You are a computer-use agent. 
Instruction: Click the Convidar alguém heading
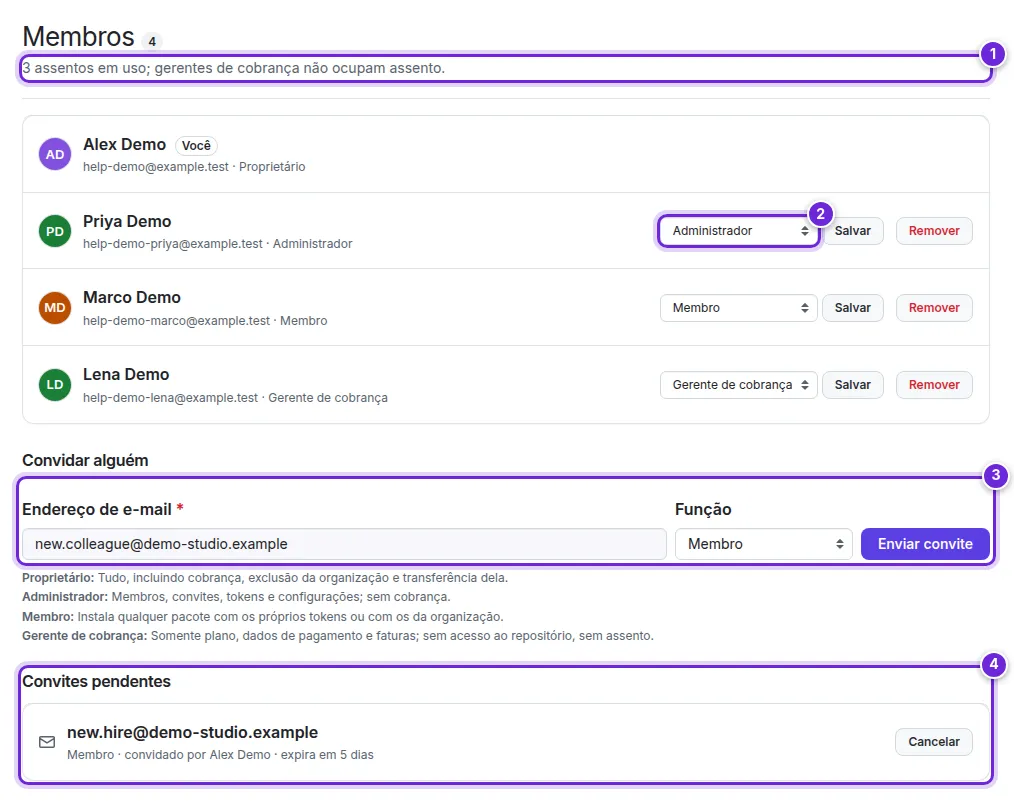85,460
